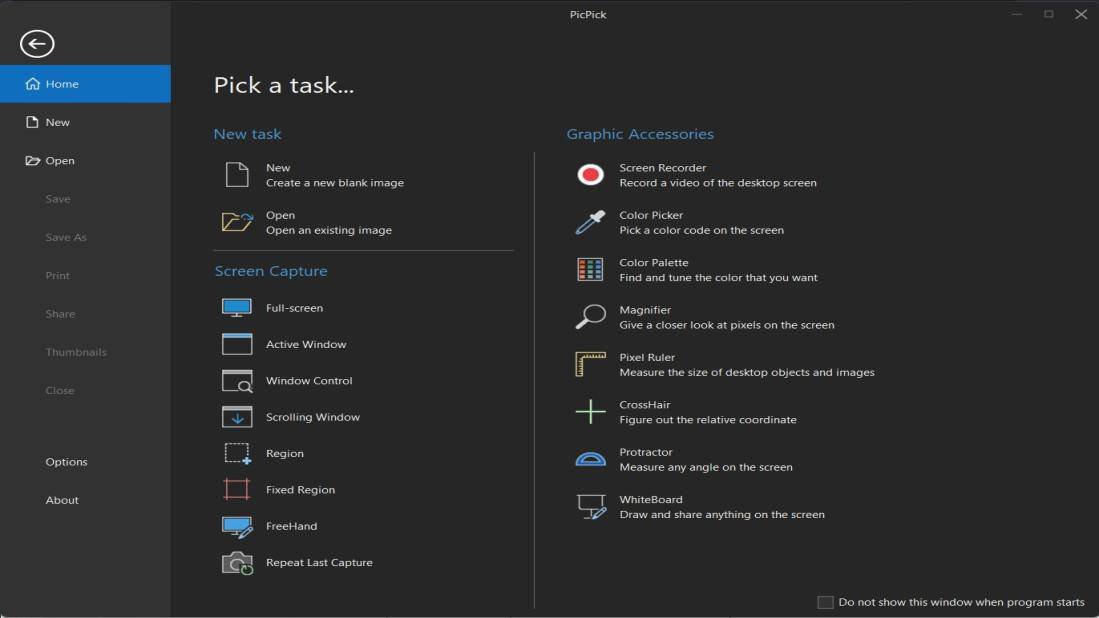The height and width of the screenshot is (618, 1099).
Task: Click 'Measure any angle on the screen' text
Action: 706,467
